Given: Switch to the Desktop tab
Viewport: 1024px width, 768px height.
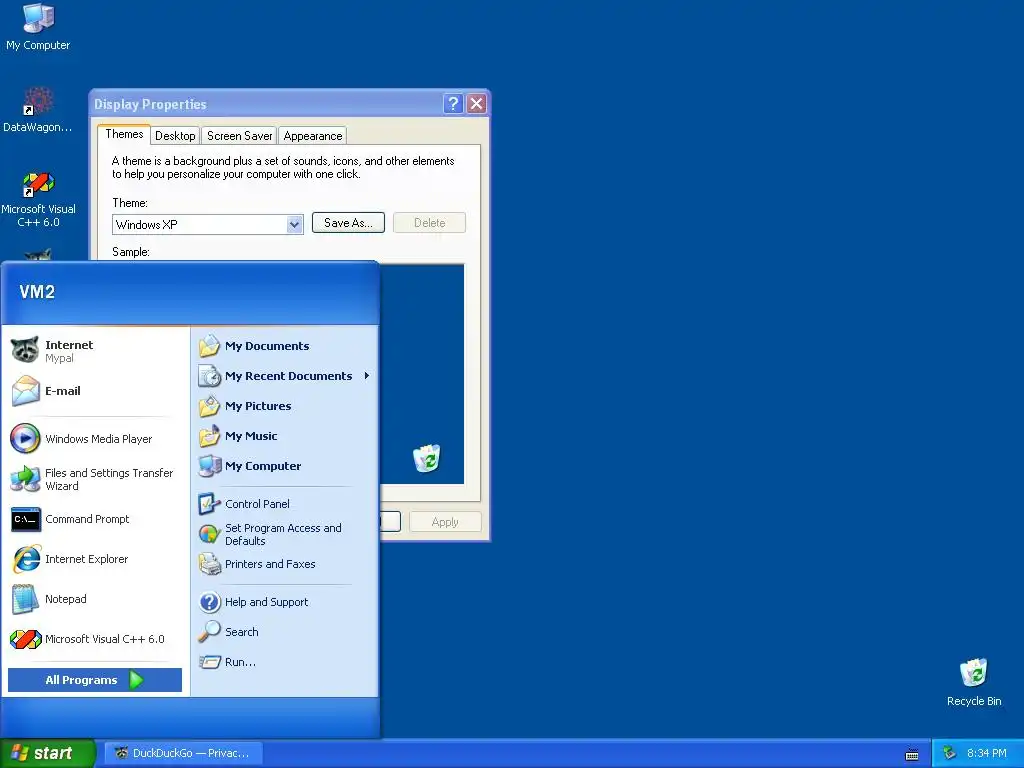Looking at the screenshot, I should click(175, 136).
